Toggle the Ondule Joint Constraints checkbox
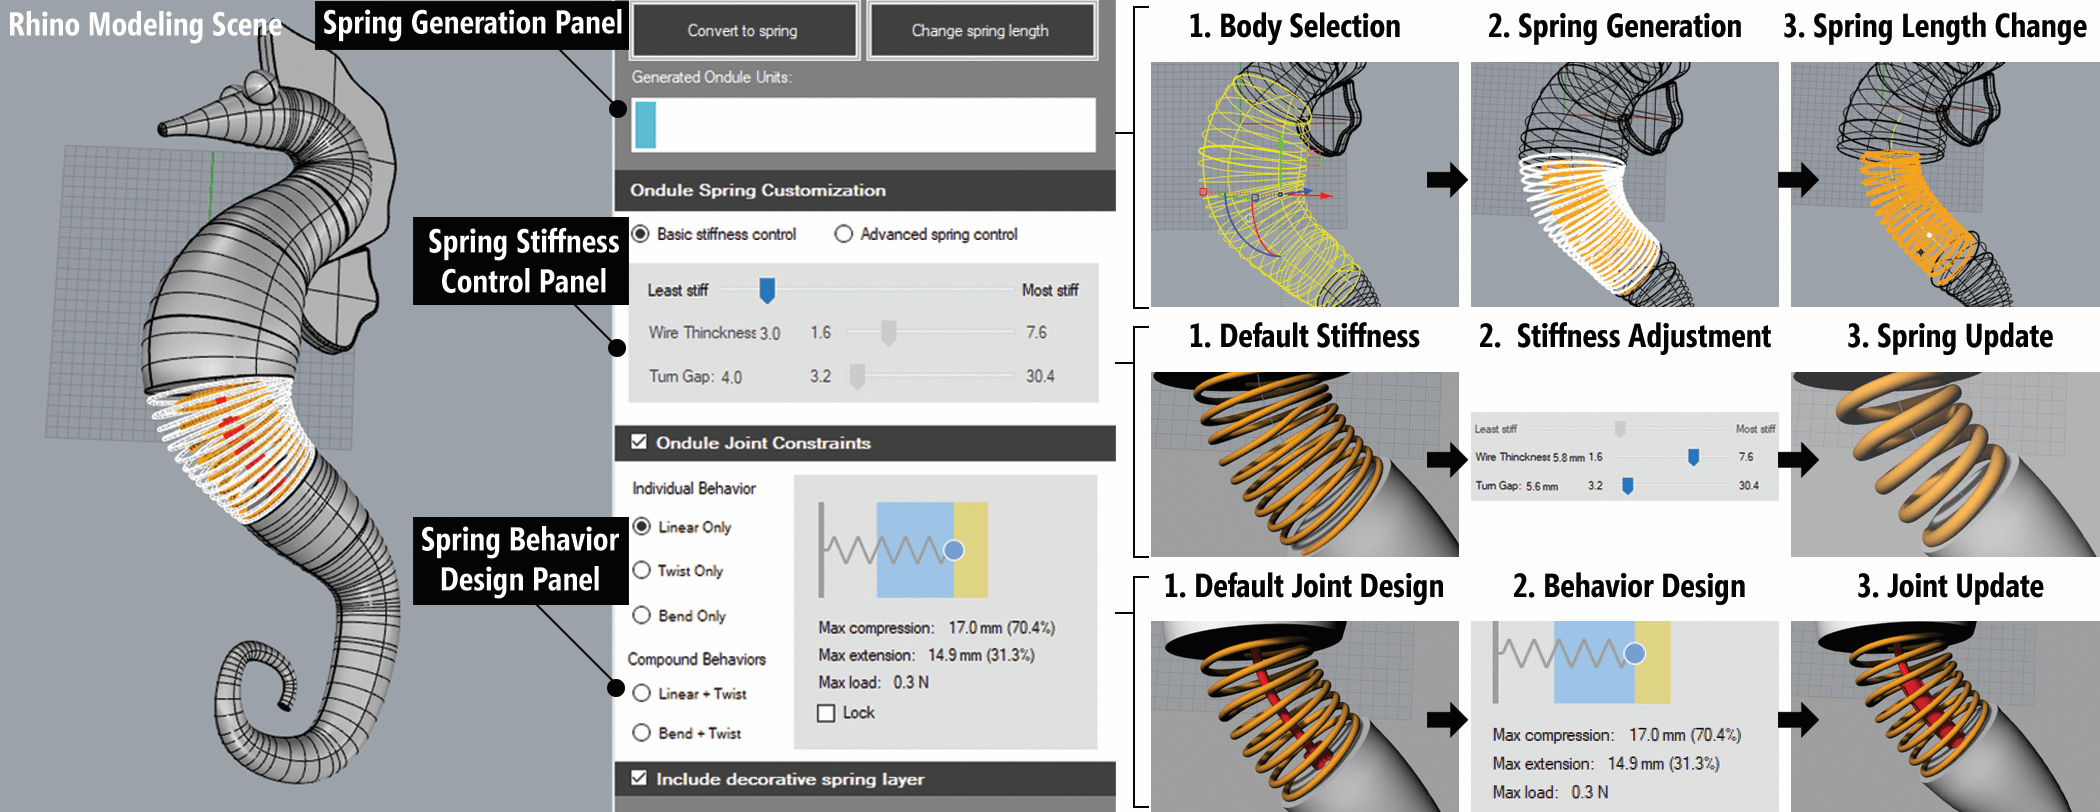Image resolution: width=2100 pixels, height=812 pixels. [639, 442]
